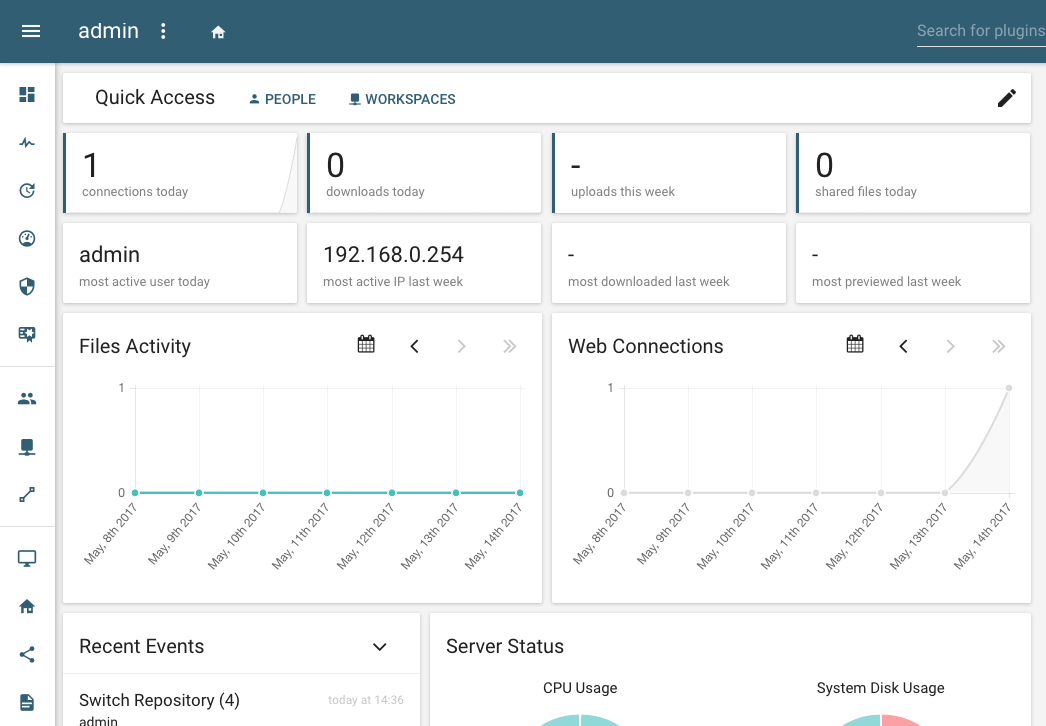Jump to latest in Files Activity
The width and height of the screenshot is (1046, 726).
510,346
